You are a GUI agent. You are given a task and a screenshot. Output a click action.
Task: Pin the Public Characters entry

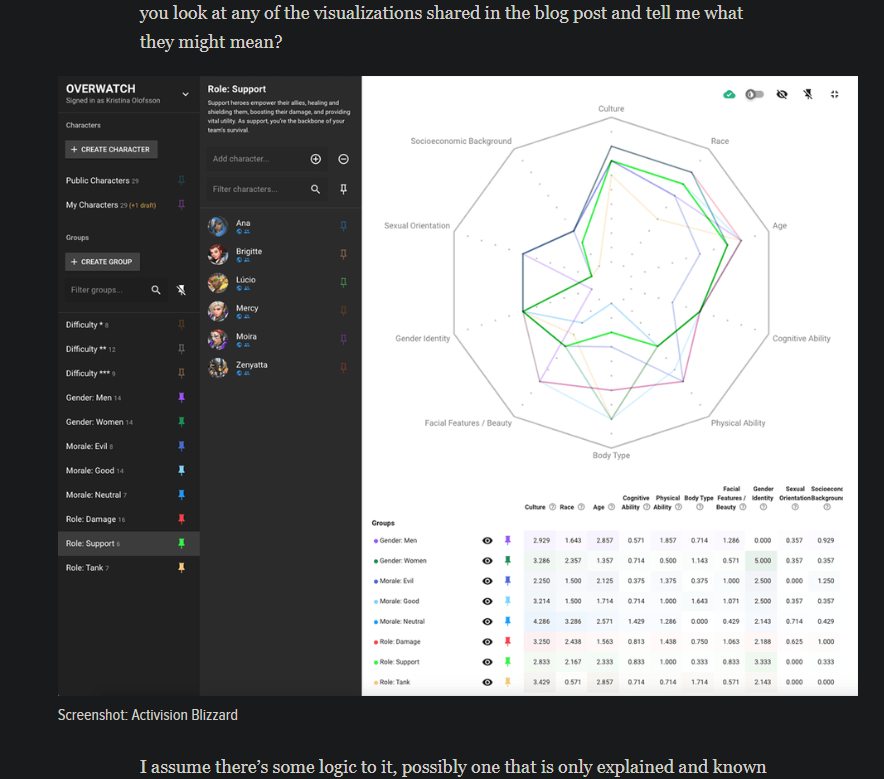click(x=182, y=180)
